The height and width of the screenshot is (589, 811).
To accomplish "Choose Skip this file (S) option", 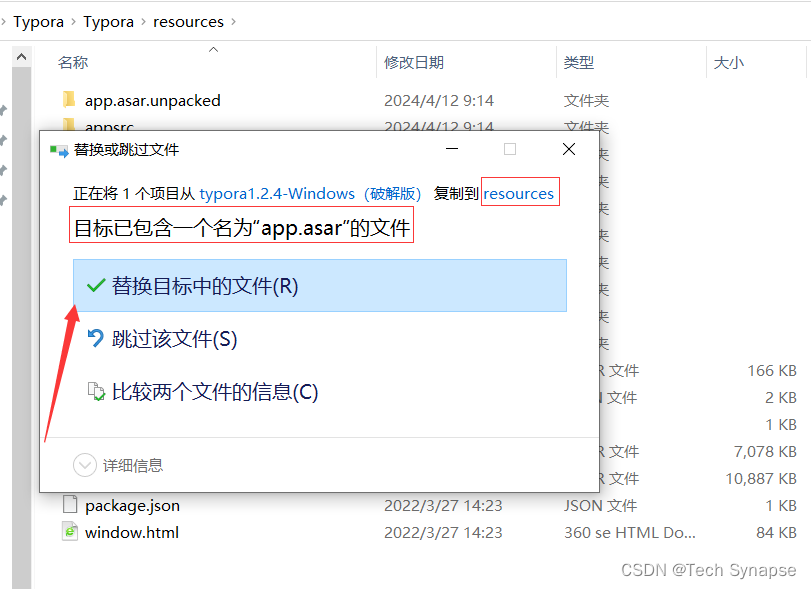I will pyautogui.click(x=174, y=339).
